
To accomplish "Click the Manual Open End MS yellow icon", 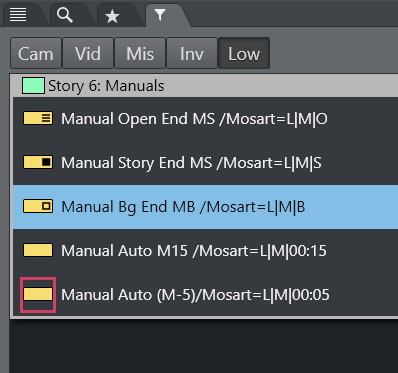I will click(38, 118).
